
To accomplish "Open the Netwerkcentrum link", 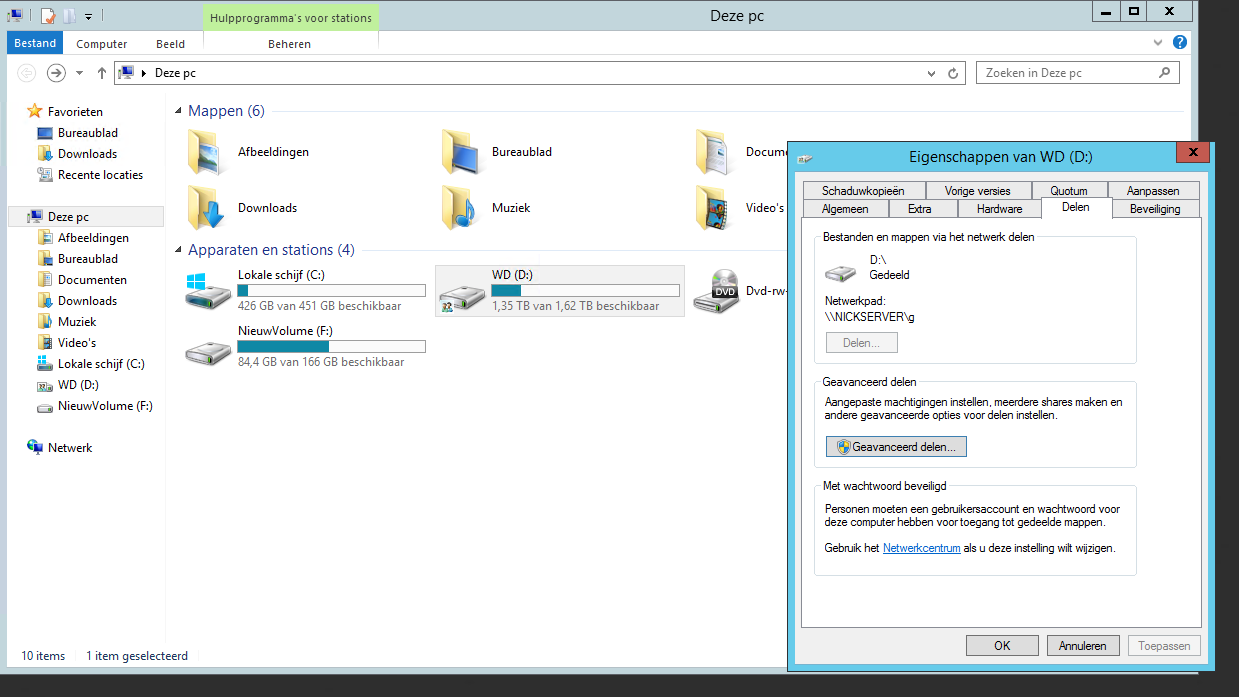I will [921, 548].
